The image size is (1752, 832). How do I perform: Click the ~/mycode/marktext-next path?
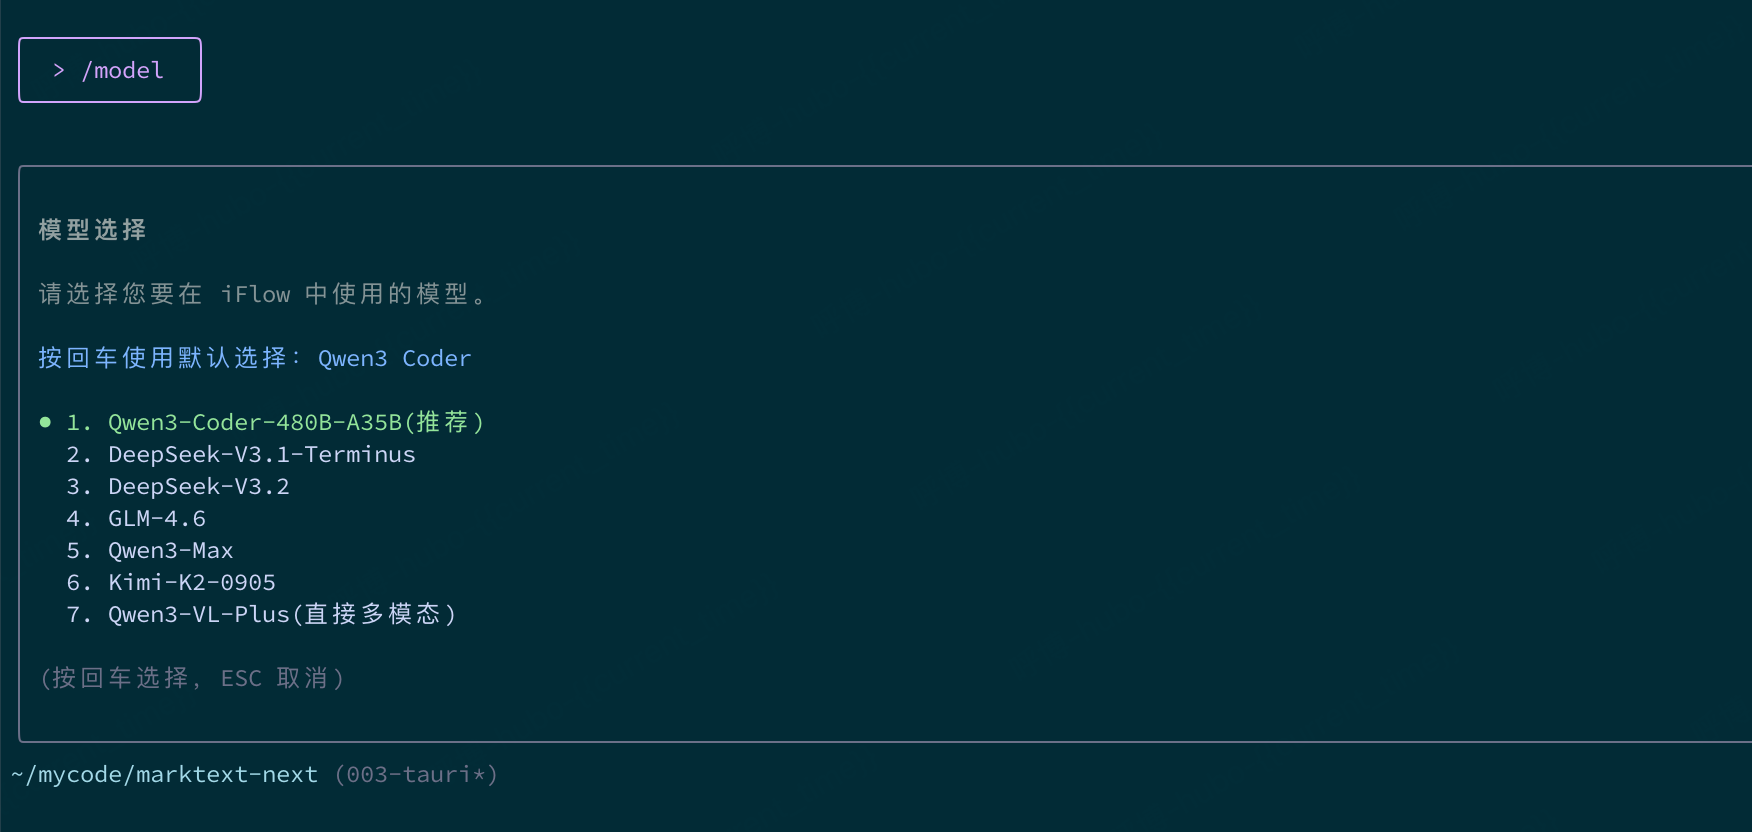[164, 774]
